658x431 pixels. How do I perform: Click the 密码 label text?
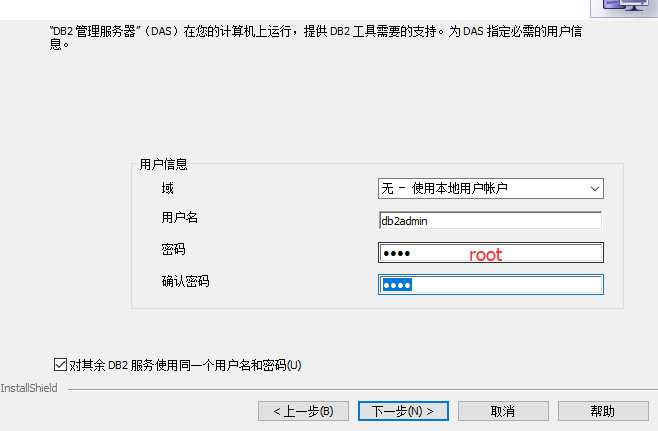pos(173,249)
